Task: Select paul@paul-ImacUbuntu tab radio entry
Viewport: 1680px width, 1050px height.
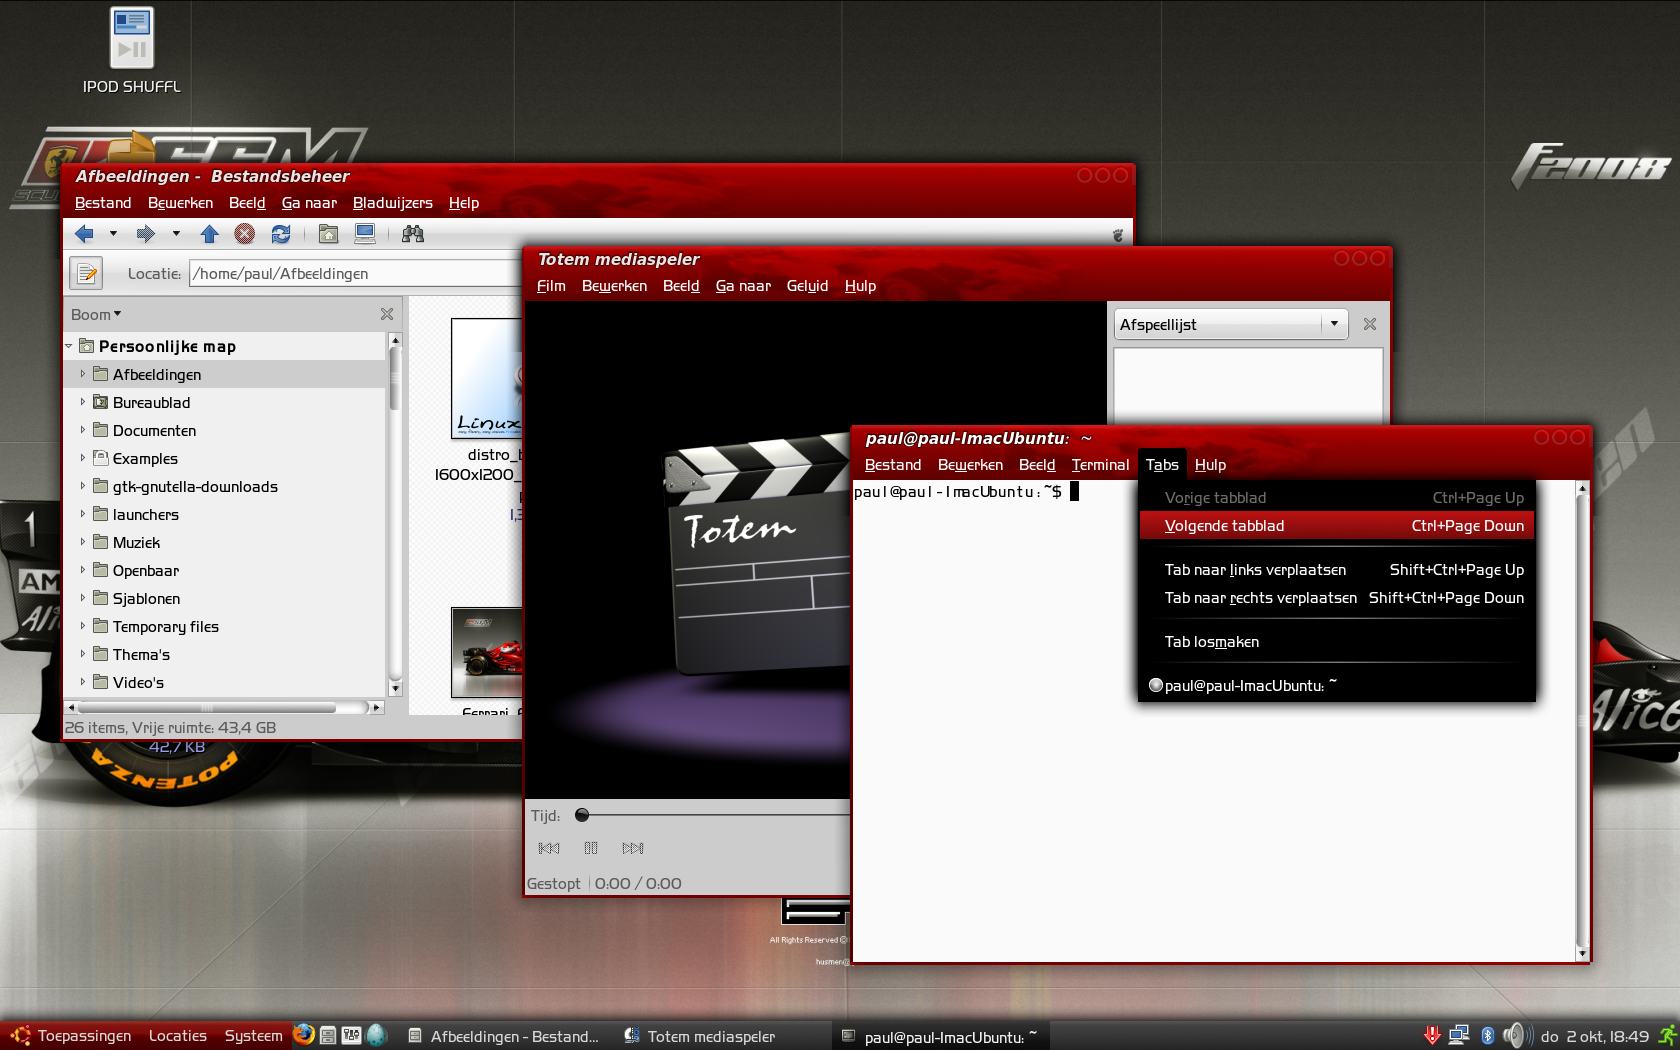Action: pyautogui.click(x=1336, y=685)
